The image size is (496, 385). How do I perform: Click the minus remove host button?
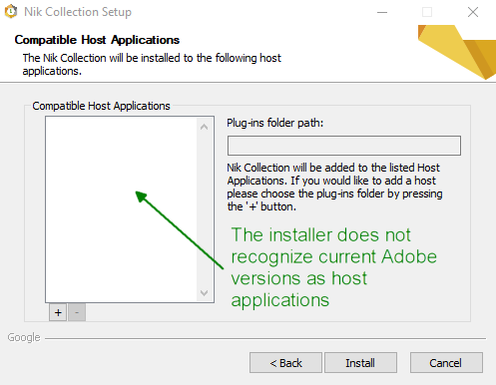[x=77, y=312]
